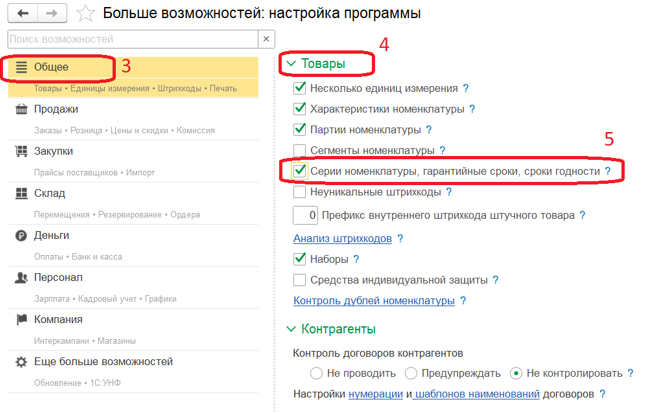Go to the Склад settings section
Screen dimensions: 658x413
coord(50,194)
